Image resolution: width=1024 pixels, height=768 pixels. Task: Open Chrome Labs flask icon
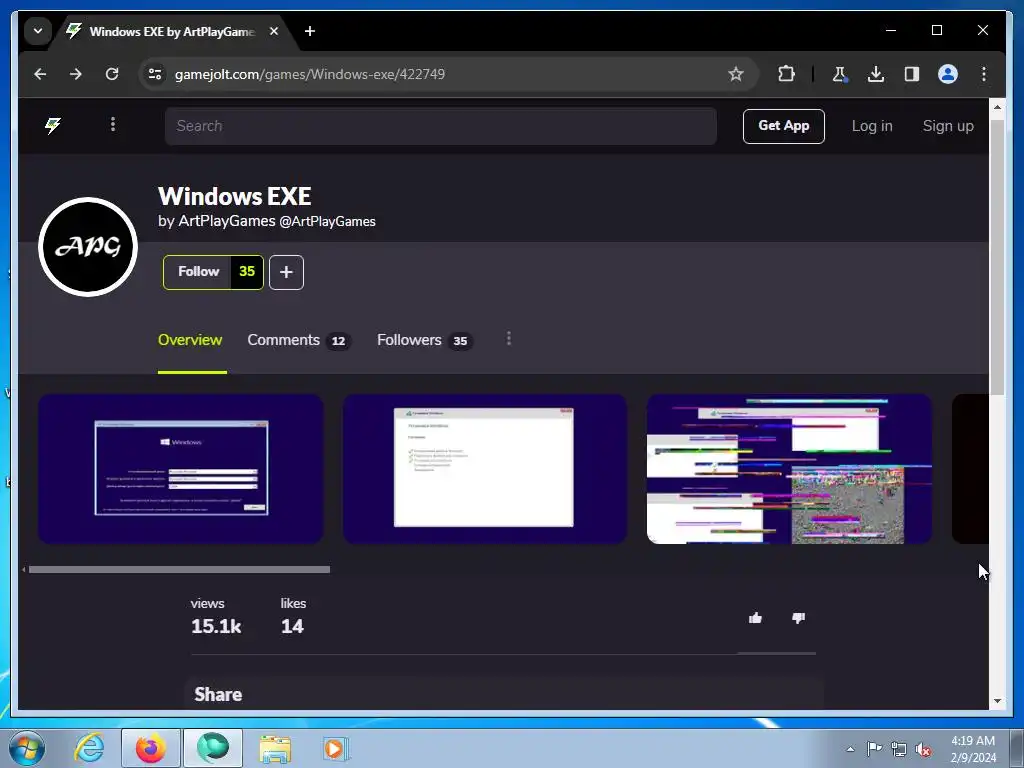840,74
